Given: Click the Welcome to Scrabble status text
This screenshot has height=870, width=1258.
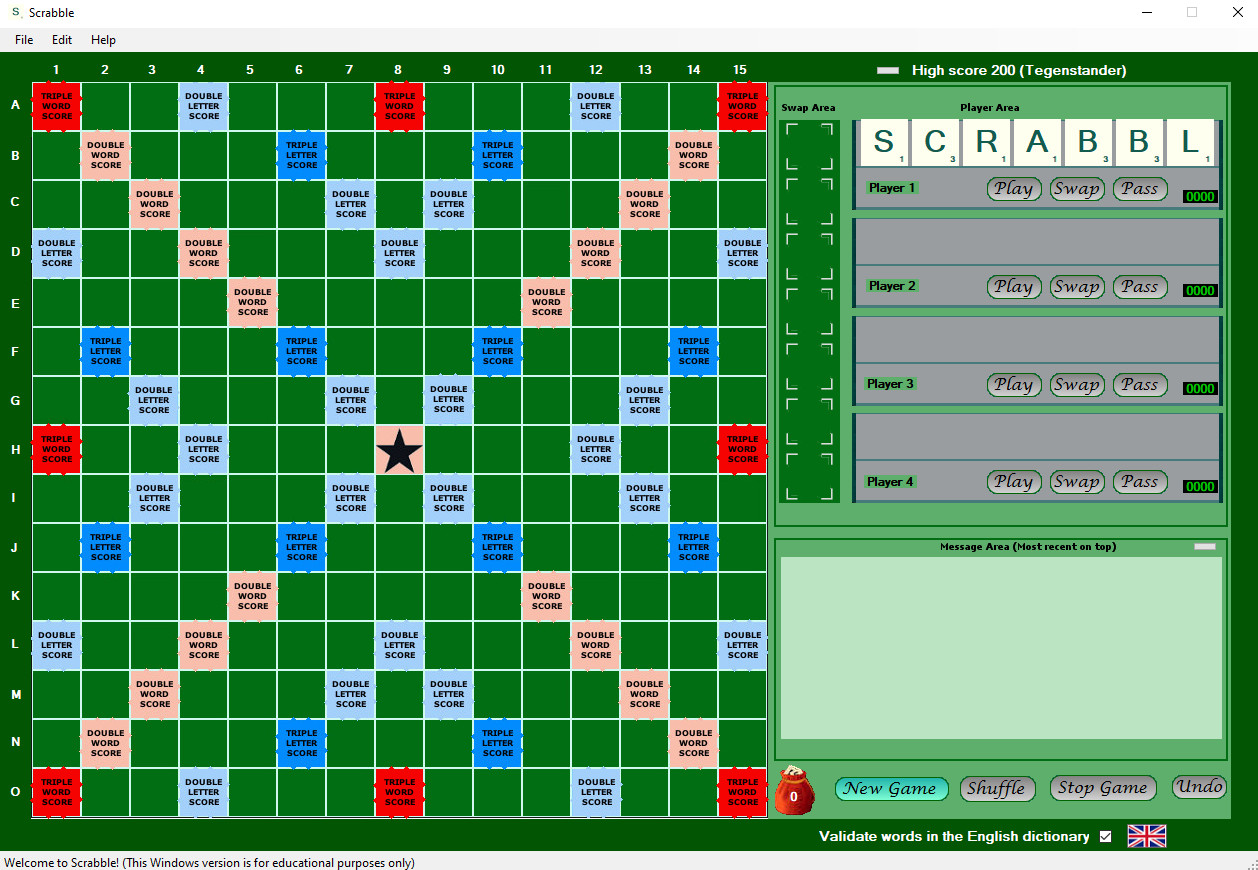Looking at the screenshot, I should [209, 862].
